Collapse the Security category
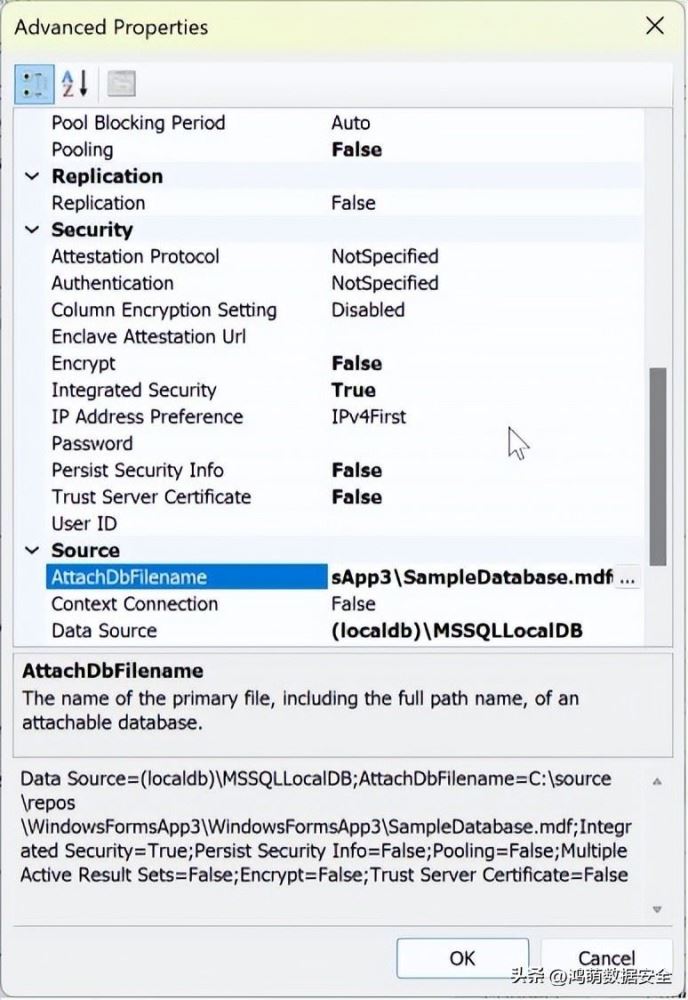 33,230
